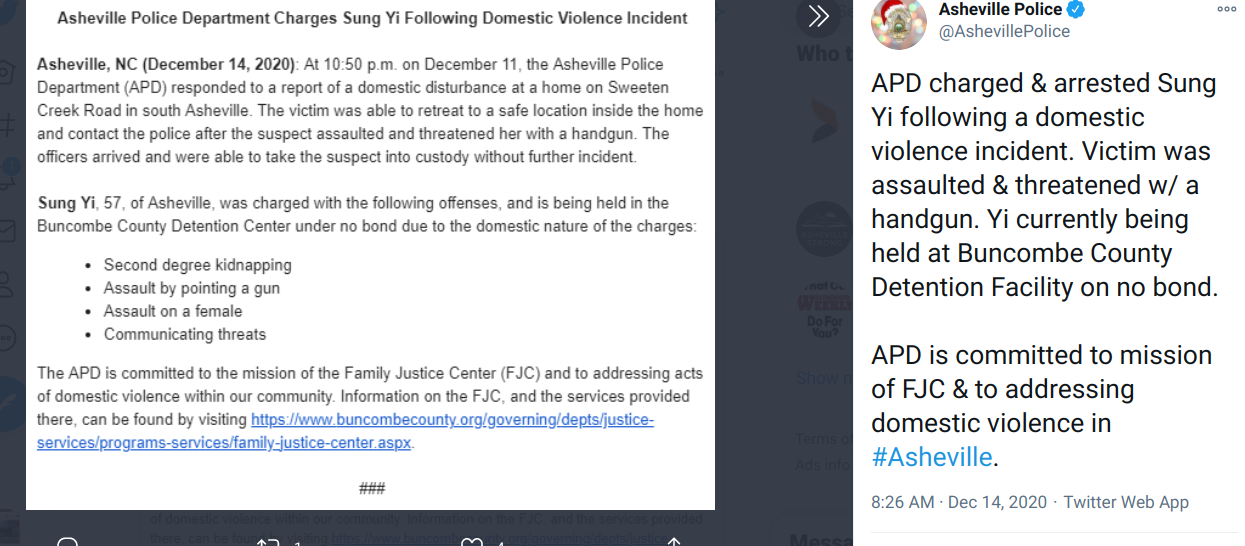Screen dimensions: 1245x546
Task: Open dimmed Explore hashtag icon in left nav
Action: tap(8, 125)
